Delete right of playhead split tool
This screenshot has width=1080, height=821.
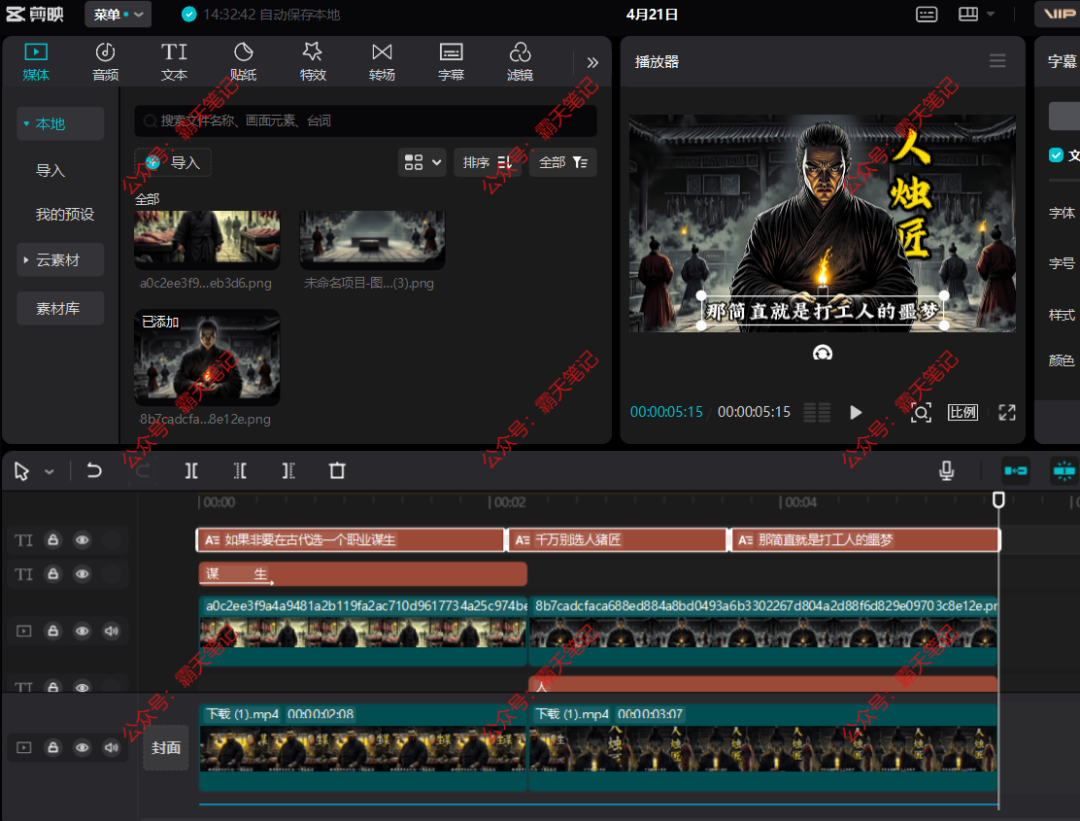288,470
